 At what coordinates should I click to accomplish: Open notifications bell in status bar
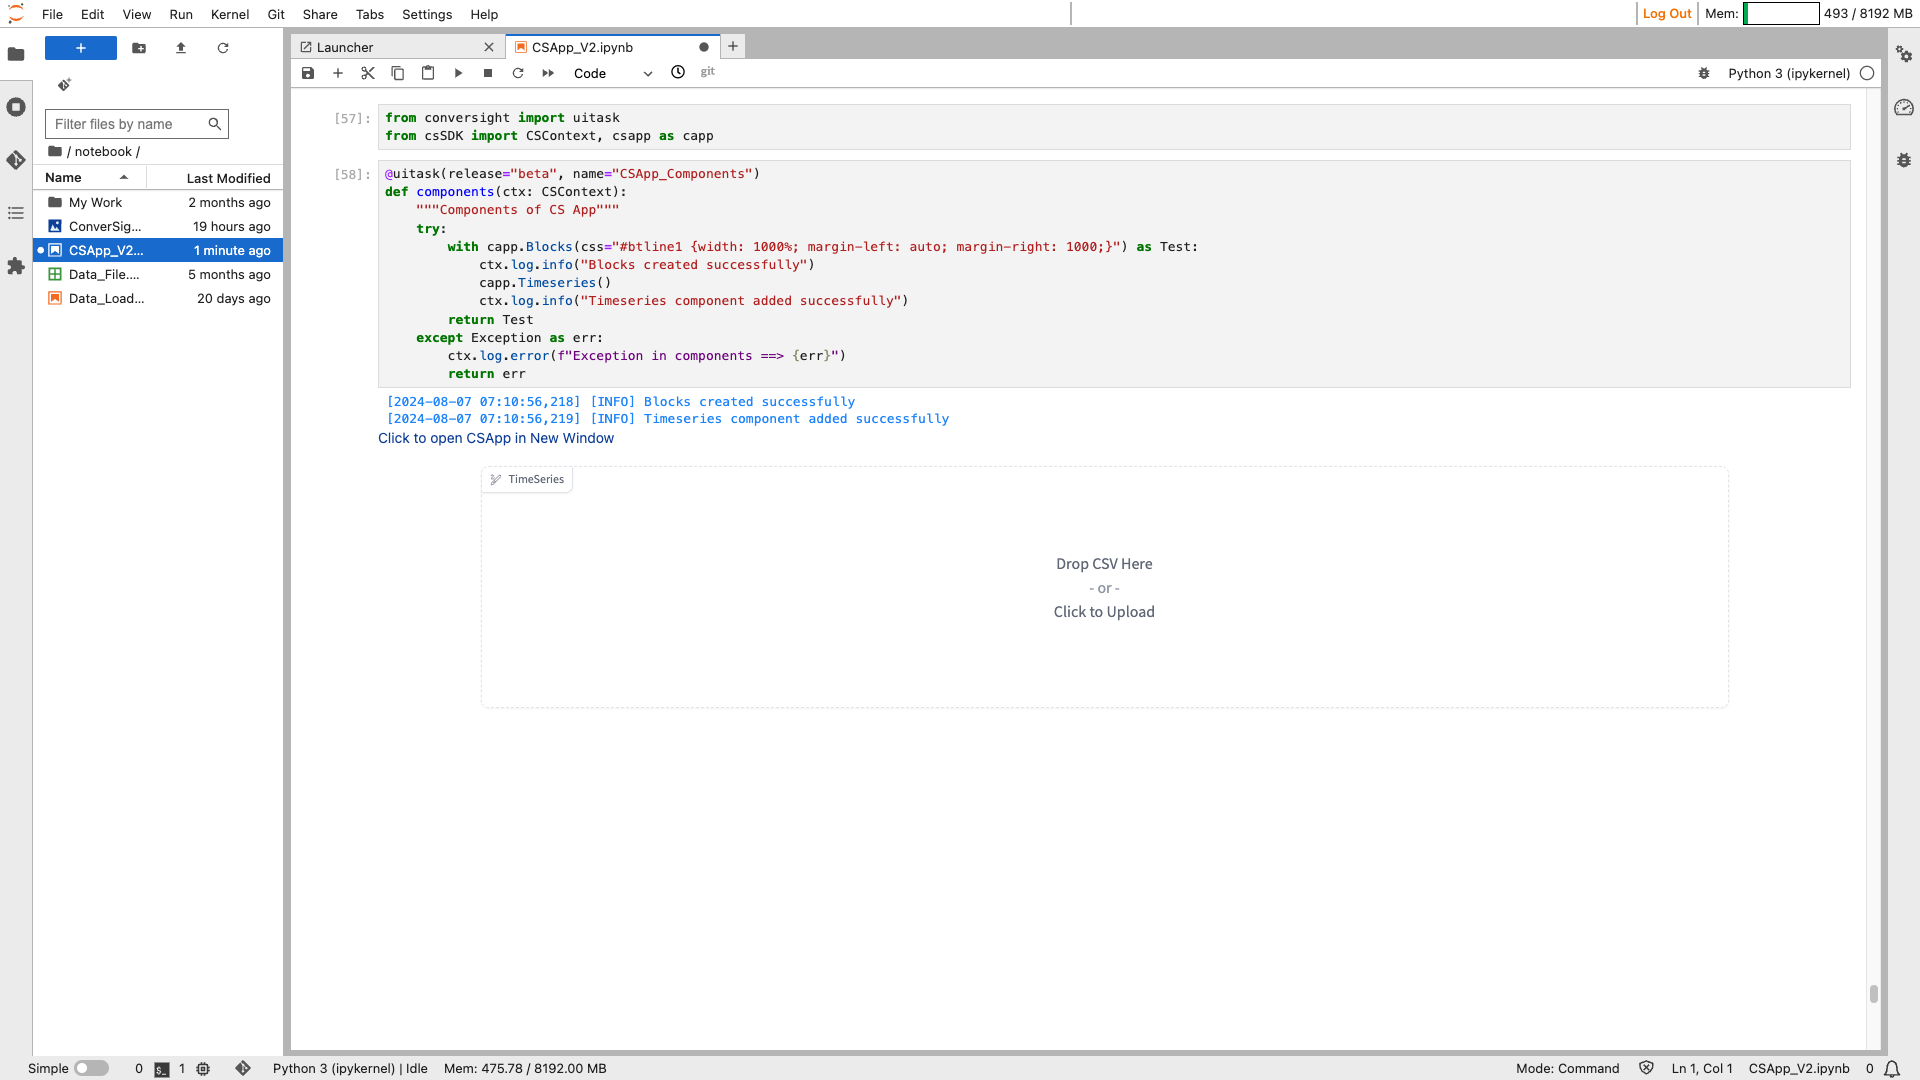point(1892,1069)
